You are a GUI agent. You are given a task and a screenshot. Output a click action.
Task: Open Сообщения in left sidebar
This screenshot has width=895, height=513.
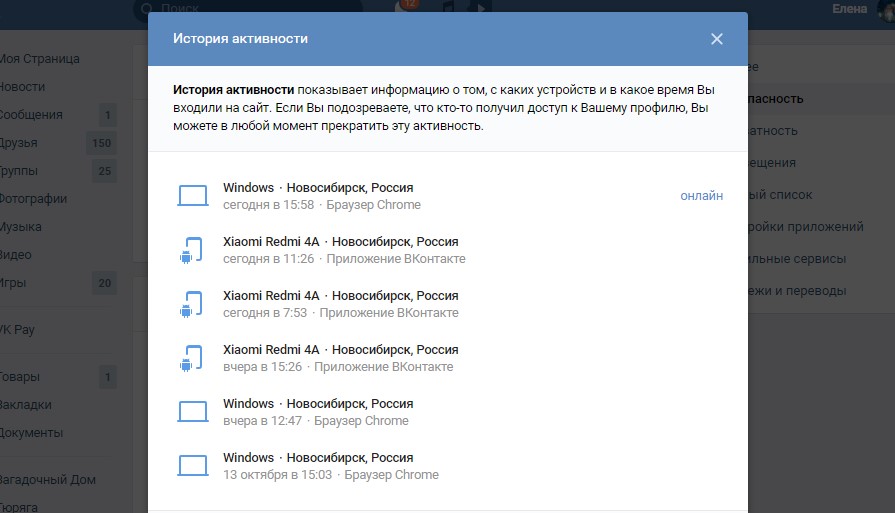click(x=32, y=115)
